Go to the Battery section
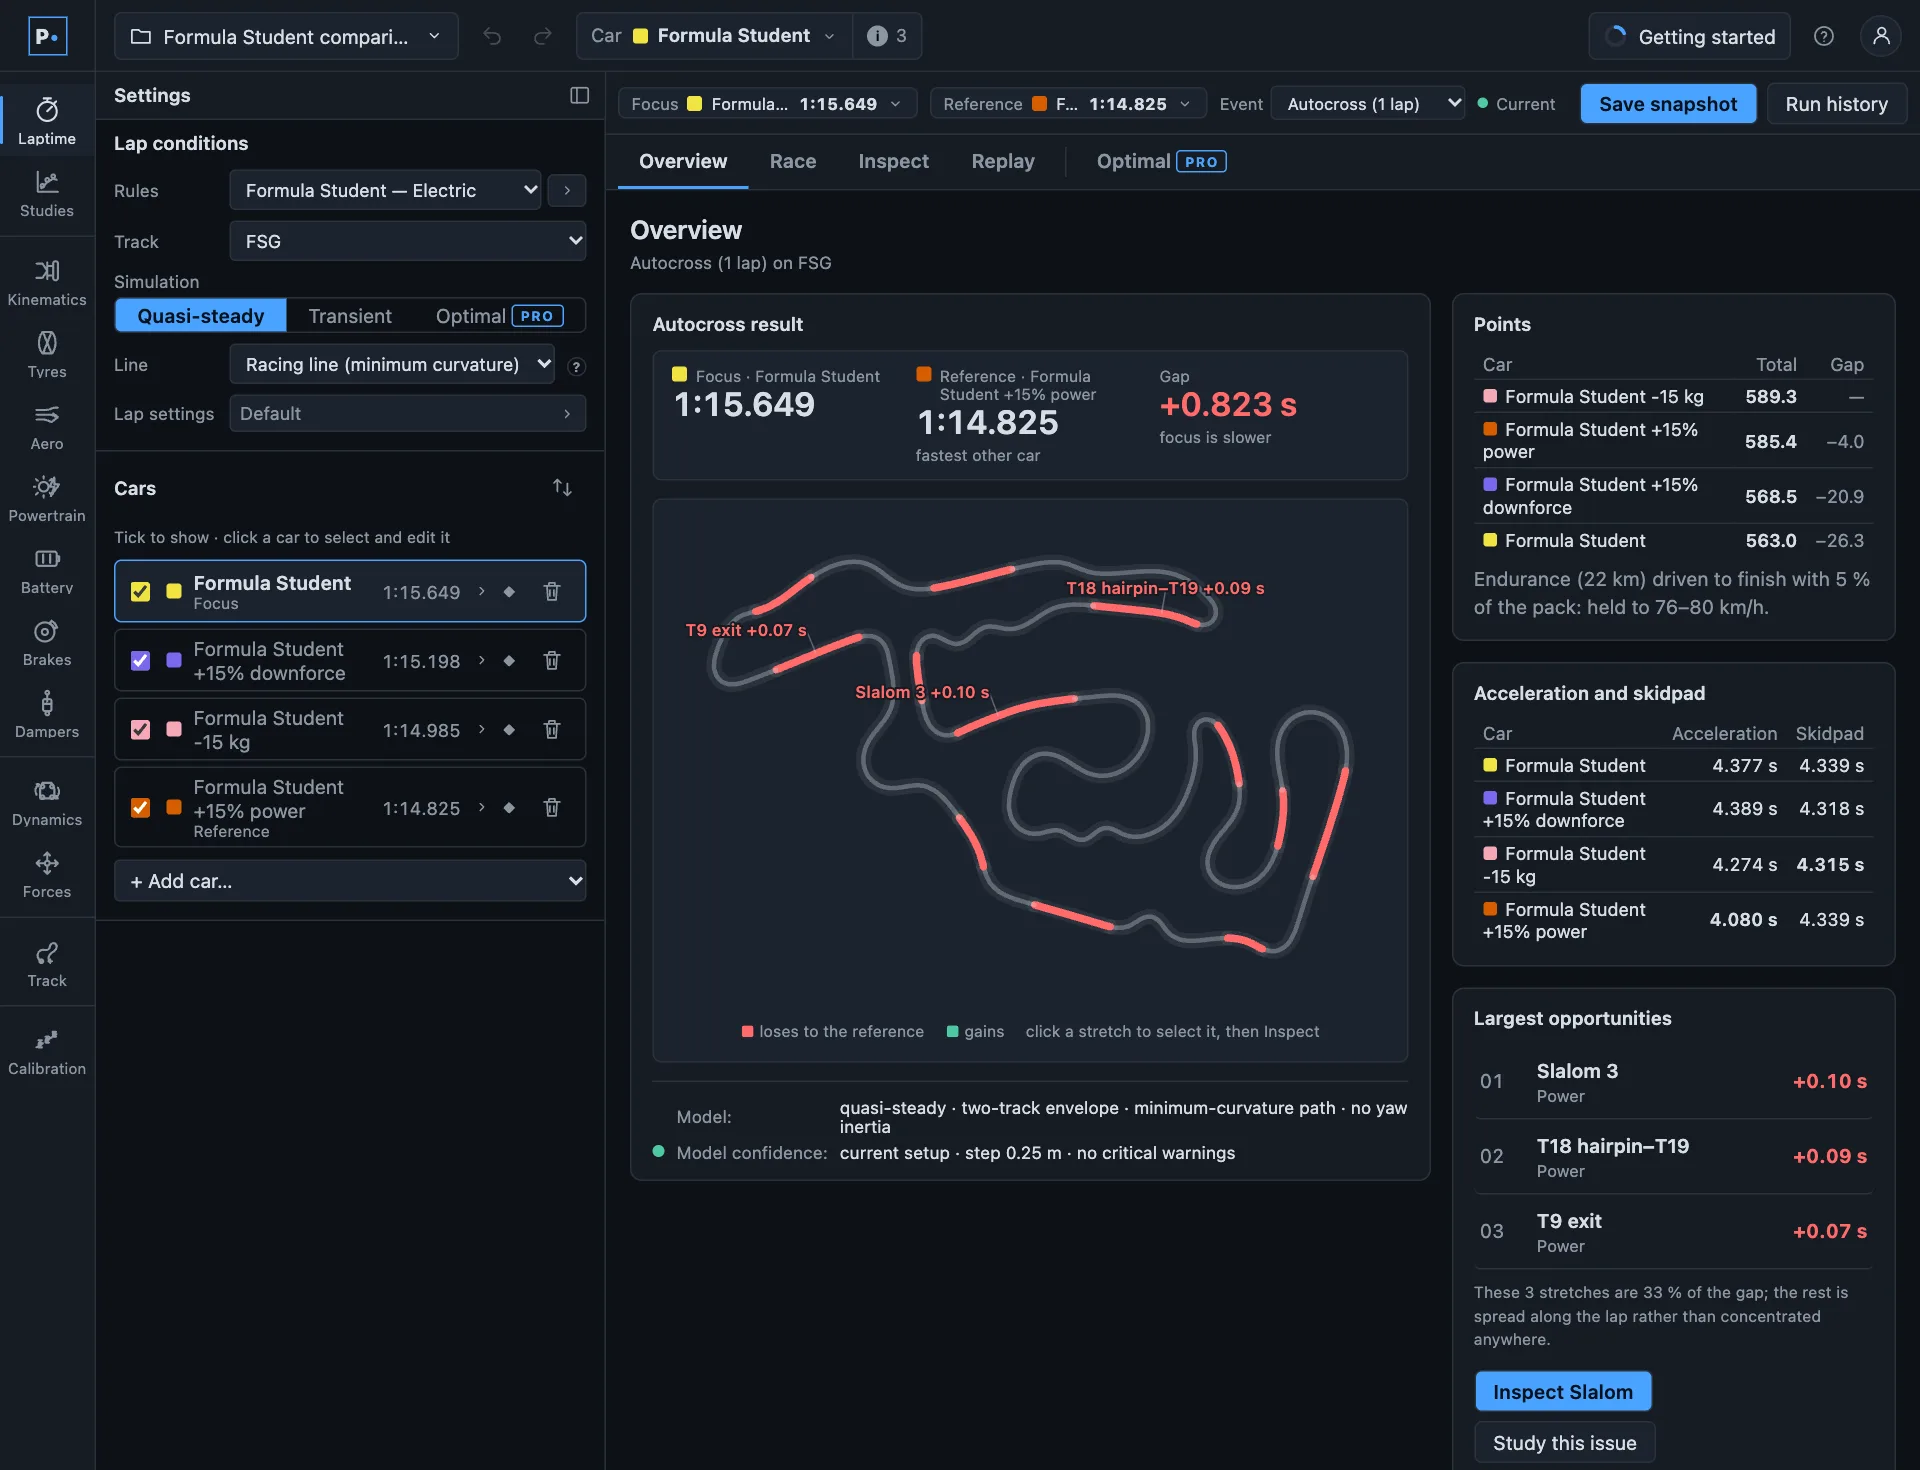This screenshot has height=1470, width=1920. pyautogui.click(x=47, y=571)
